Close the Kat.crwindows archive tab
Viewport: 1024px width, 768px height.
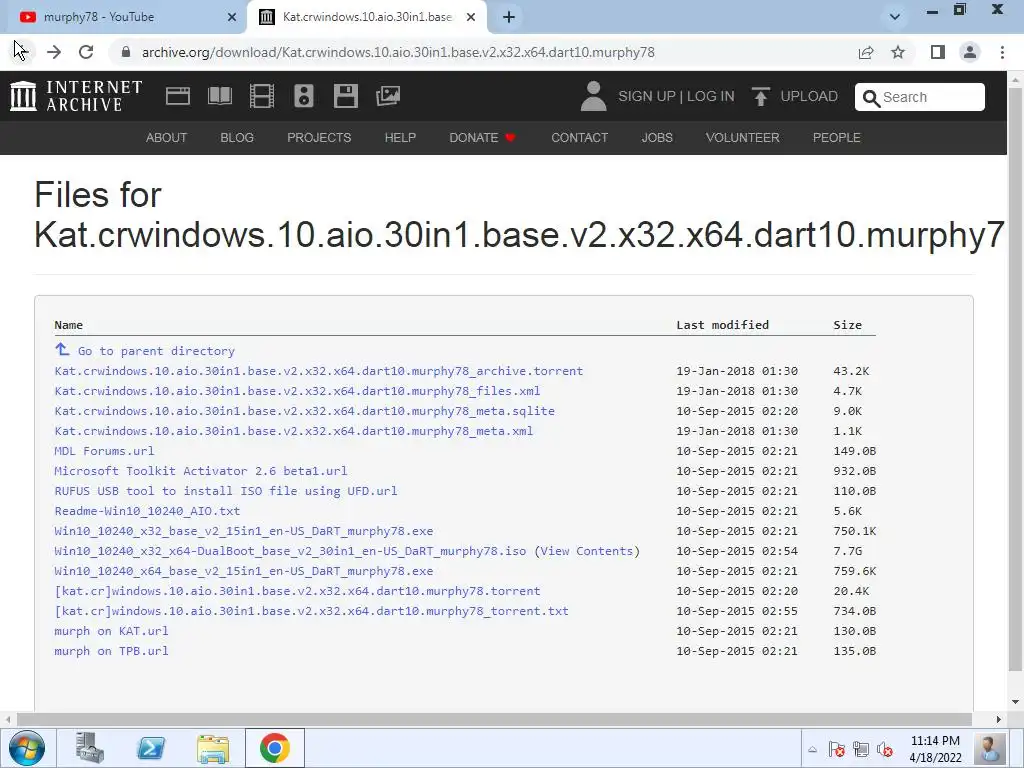(x=471, y=17)
